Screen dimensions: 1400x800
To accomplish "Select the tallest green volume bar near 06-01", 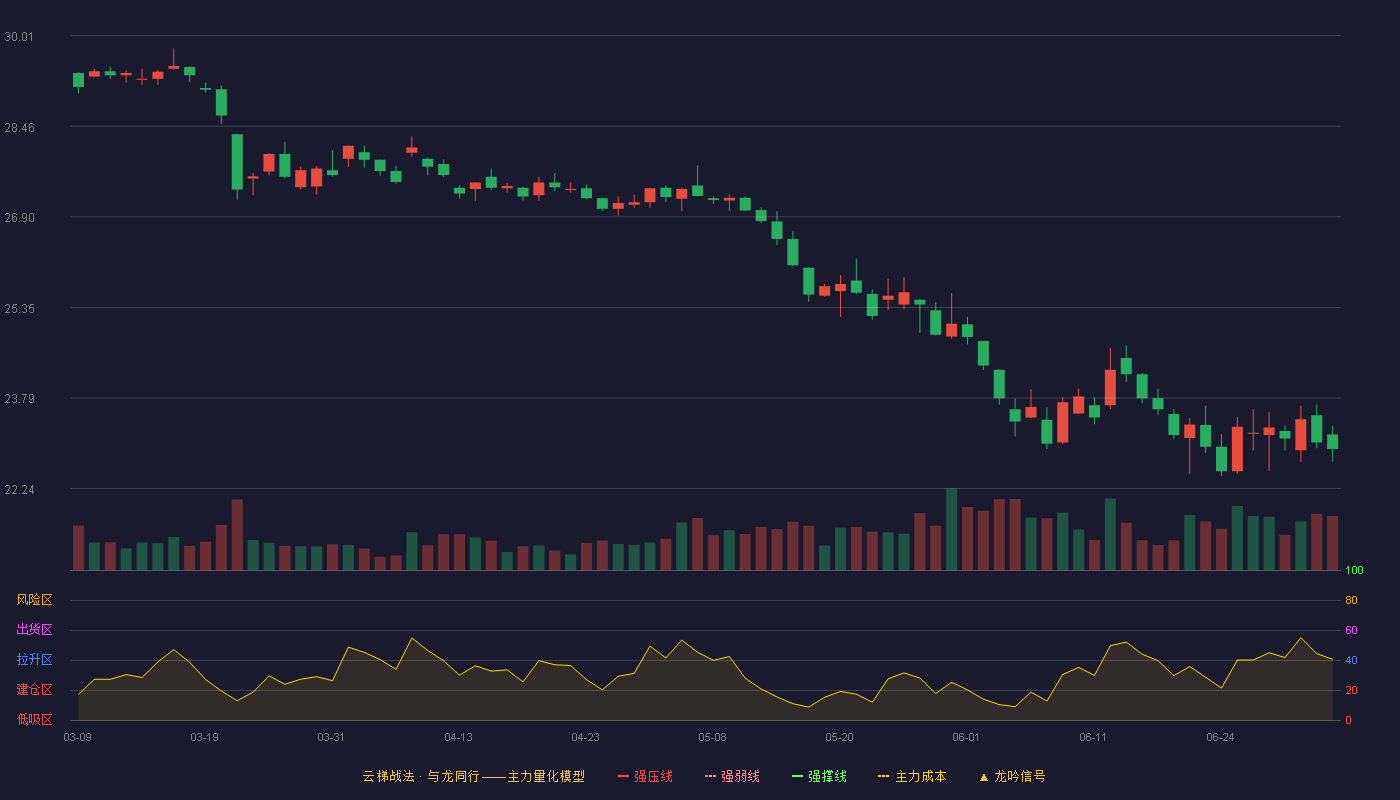I will pyautogui.click(x=951, y=529).
